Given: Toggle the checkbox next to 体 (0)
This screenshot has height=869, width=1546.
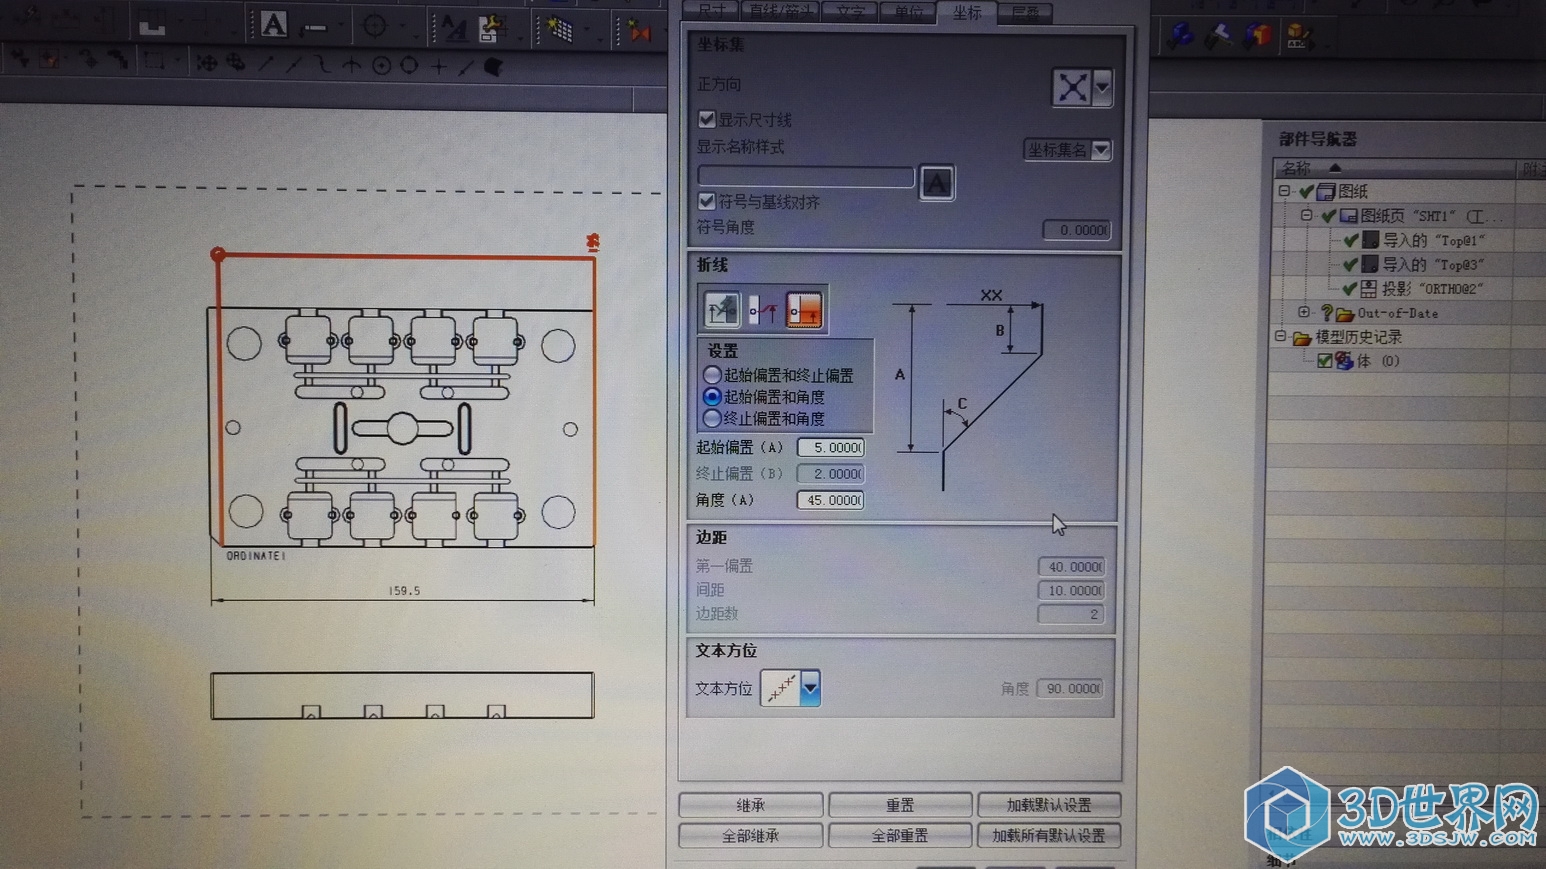Looking at the screenshot, I should [1324, 361].
